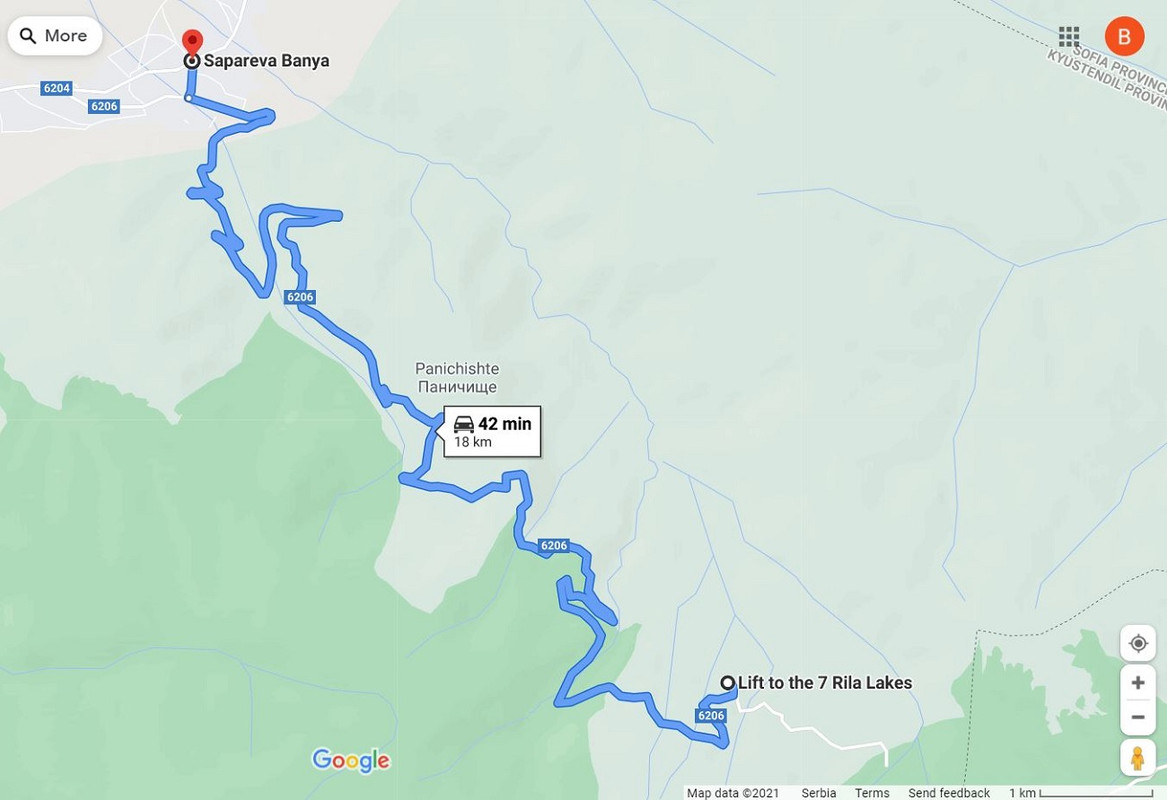Click the Serbia region link
This screenshot has height=800, width=1167.
pos(819,793)
